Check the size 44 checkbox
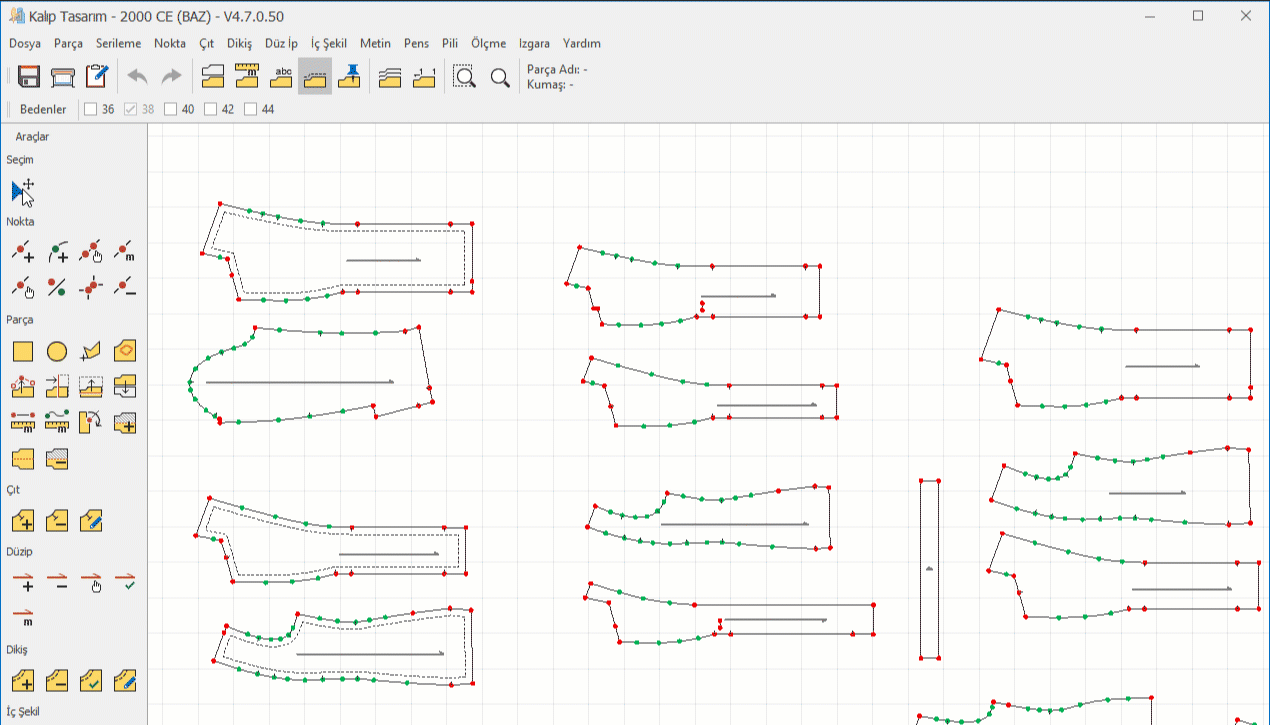Screen dimensions: 1270x725 pyautogui.click(x=251, y=109)
